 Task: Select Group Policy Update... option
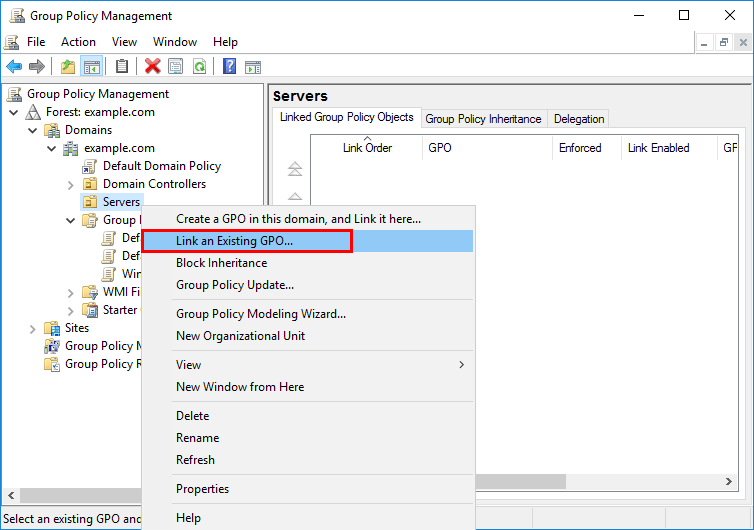308,285
